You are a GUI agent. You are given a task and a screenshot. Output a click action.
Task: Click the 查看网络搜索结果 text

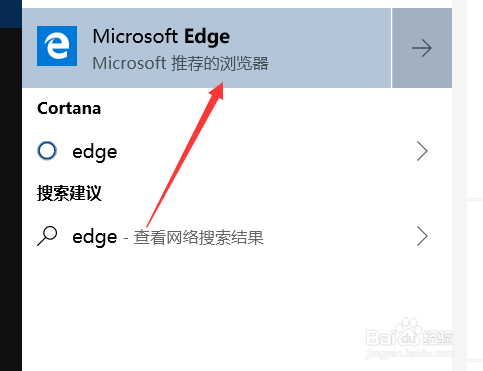[199, 238]
